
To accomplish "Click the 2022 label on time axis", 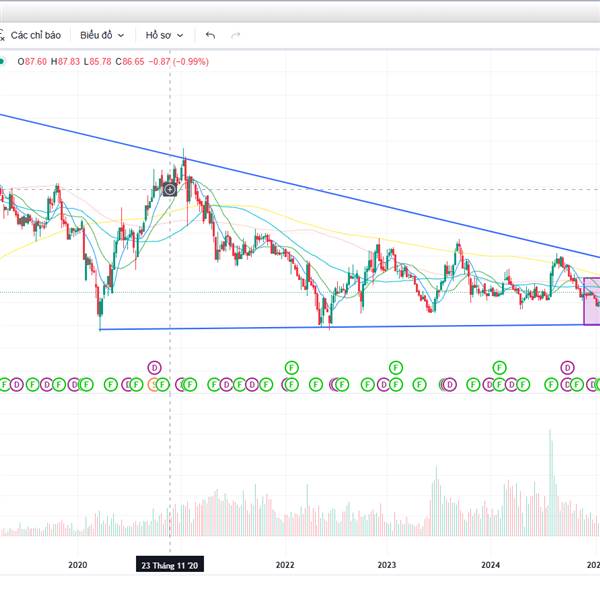I will point(285,565).
